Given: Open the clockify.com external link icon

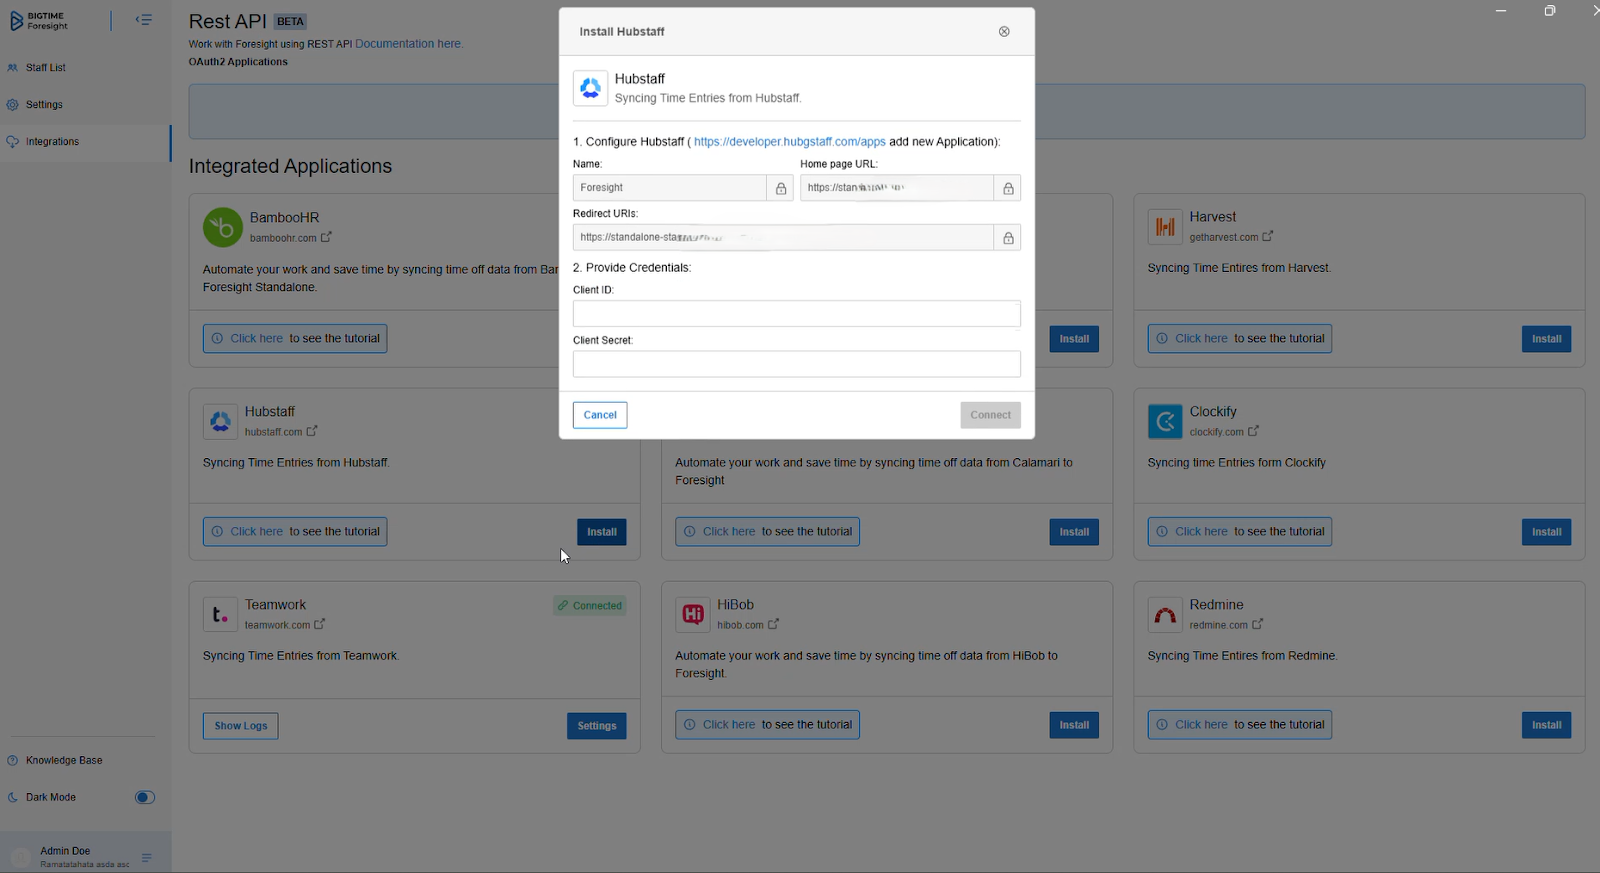Looking at the screenshot, I should 1254,432.
